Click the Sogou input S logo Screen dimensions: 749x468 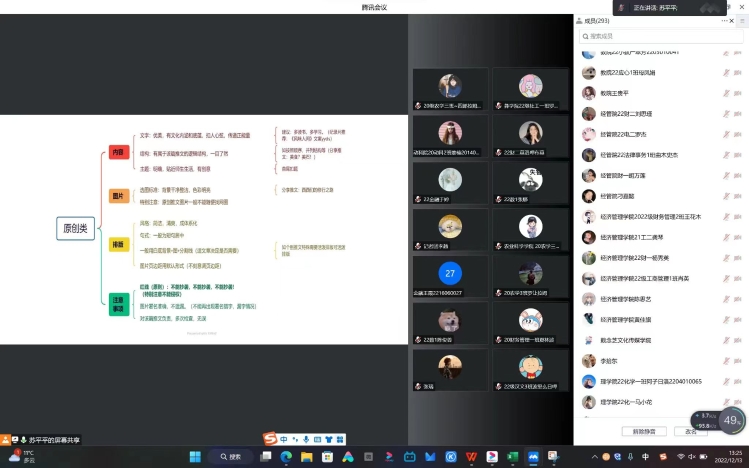(x=270, y=438)
